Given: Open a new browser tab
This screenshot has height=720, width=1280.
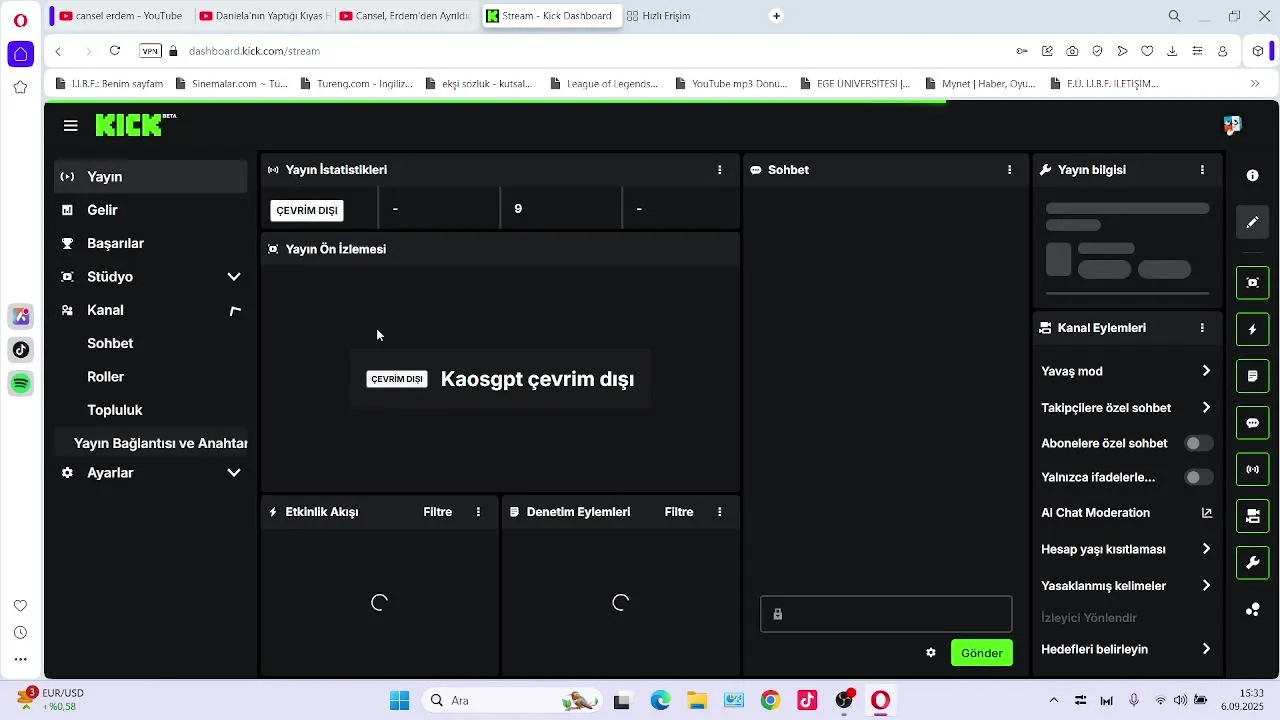Looking at the screenshot, I should coord(776,16).
